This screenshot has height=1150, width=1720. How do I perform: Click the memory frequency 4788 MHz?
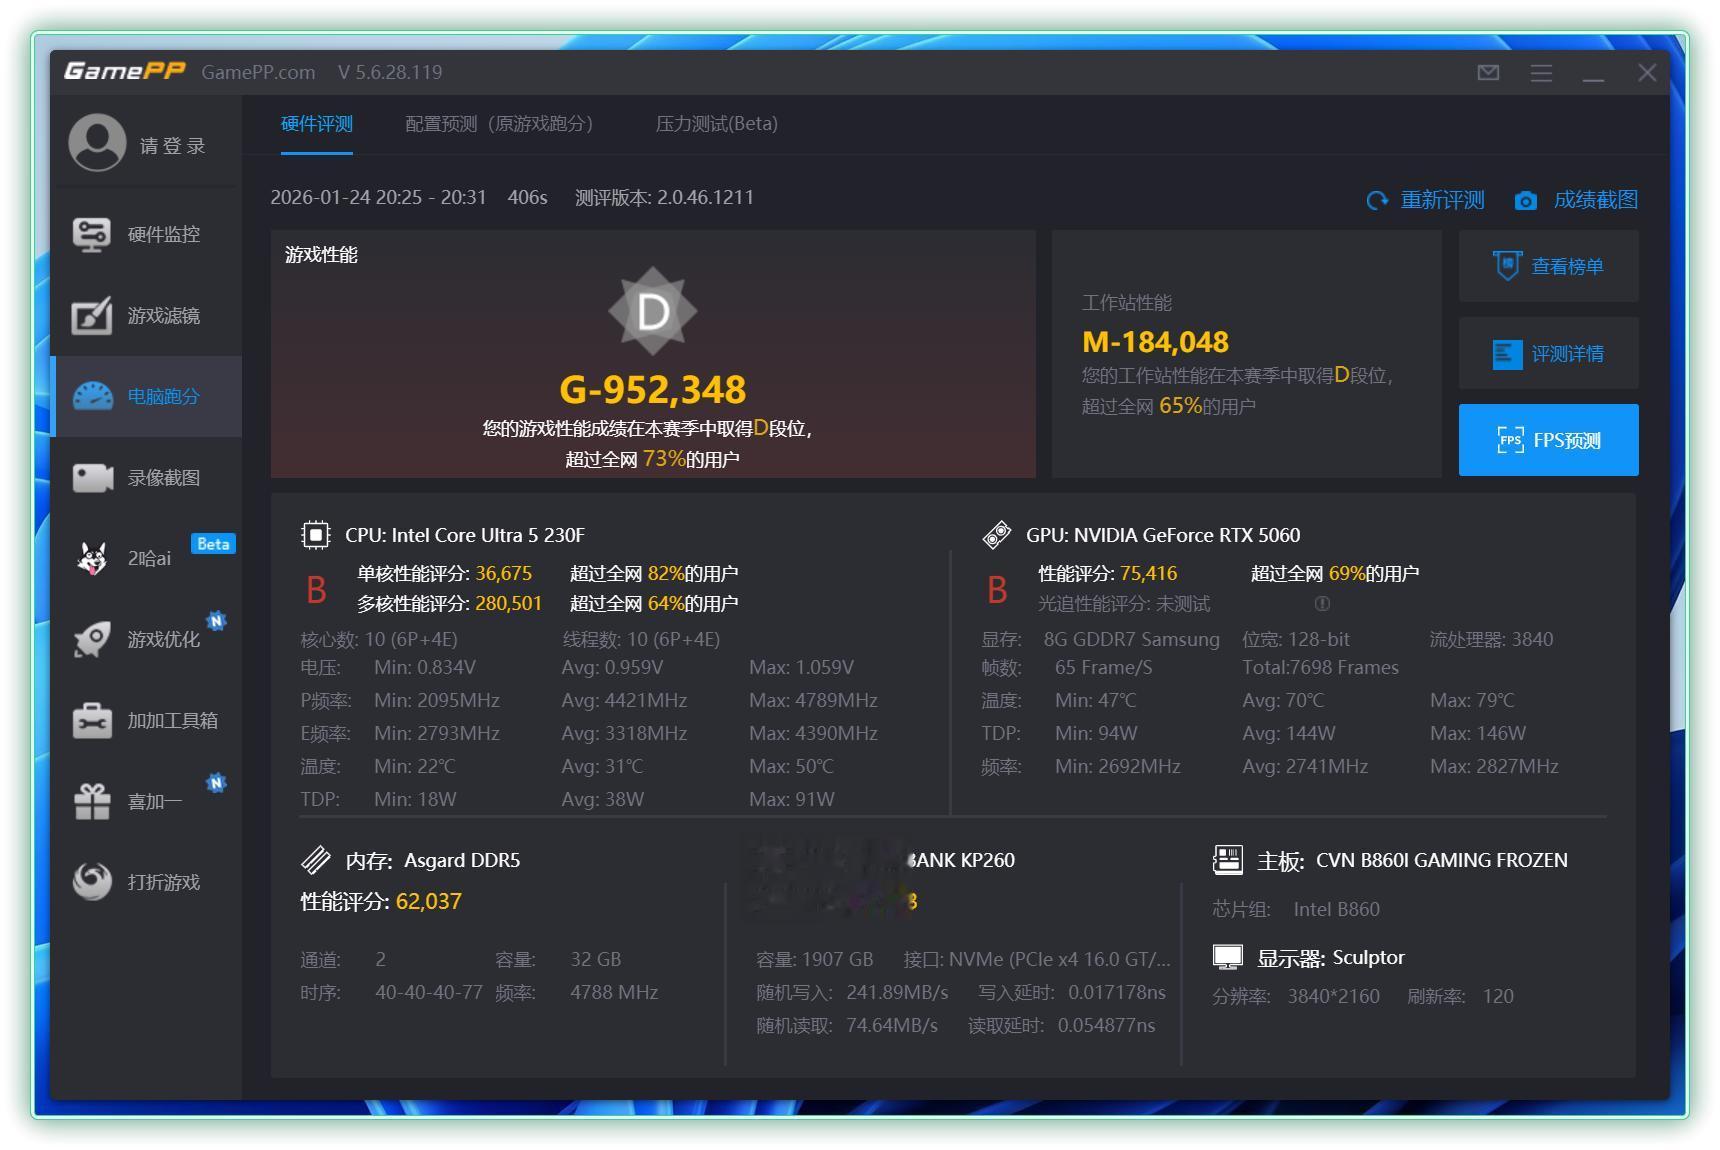614,992
